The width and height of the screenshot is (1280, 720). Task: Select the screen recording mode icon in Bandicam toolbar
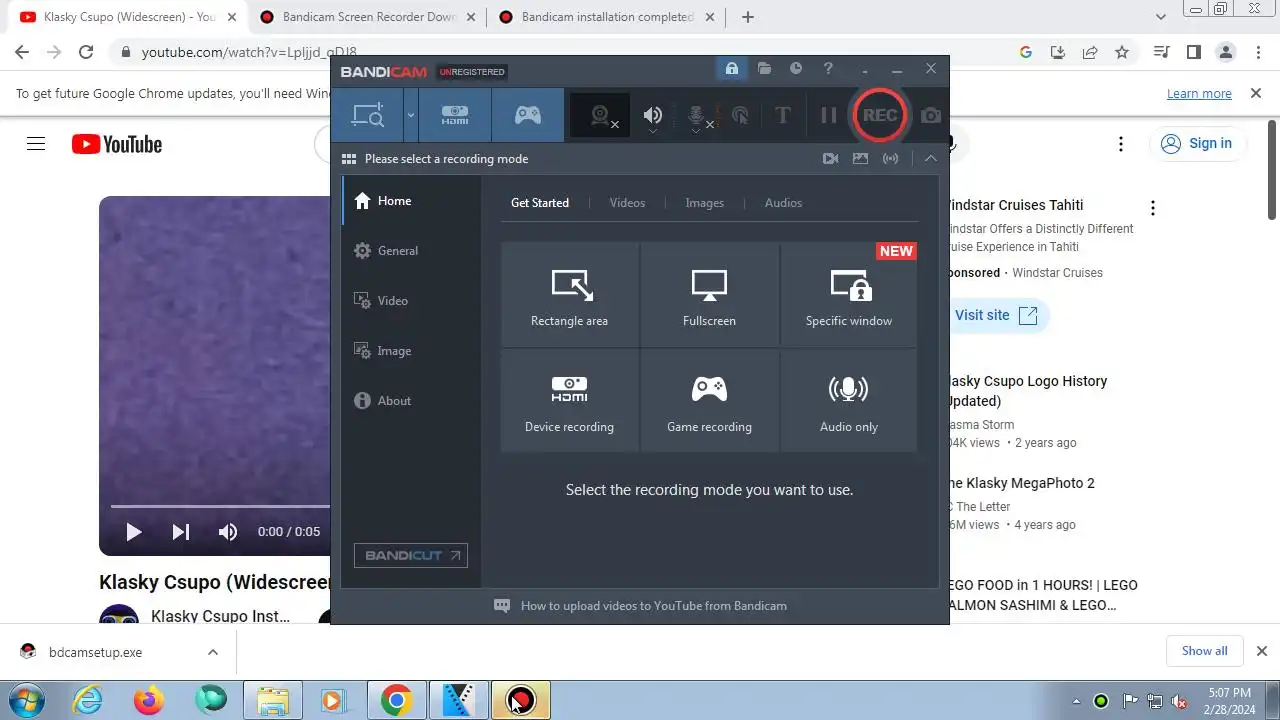tap(368, 115)
